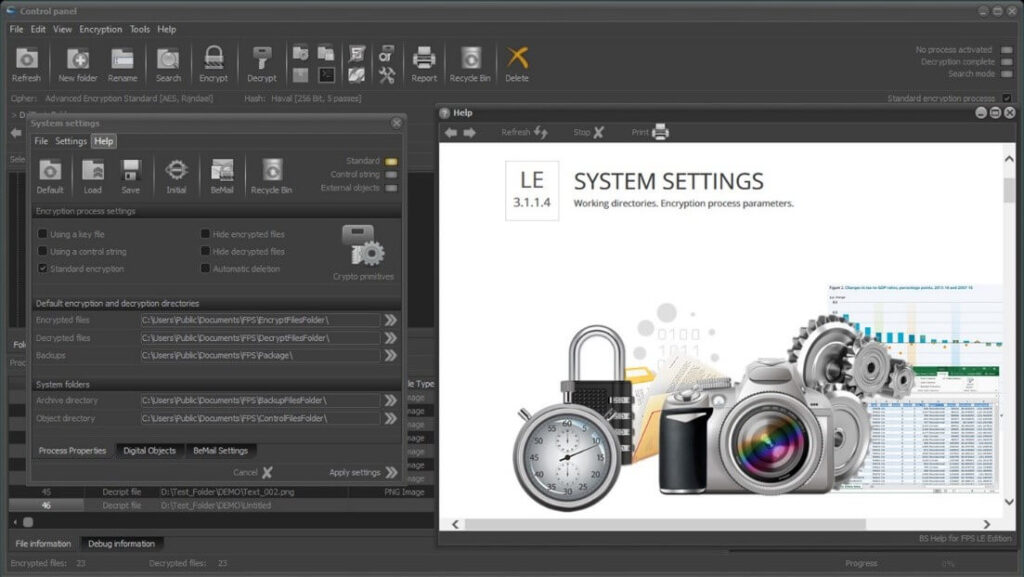The height and width of the screenshot is (577, 1024).
Task: Browse for Archive directory arrow
Action: tap(391, 400)
